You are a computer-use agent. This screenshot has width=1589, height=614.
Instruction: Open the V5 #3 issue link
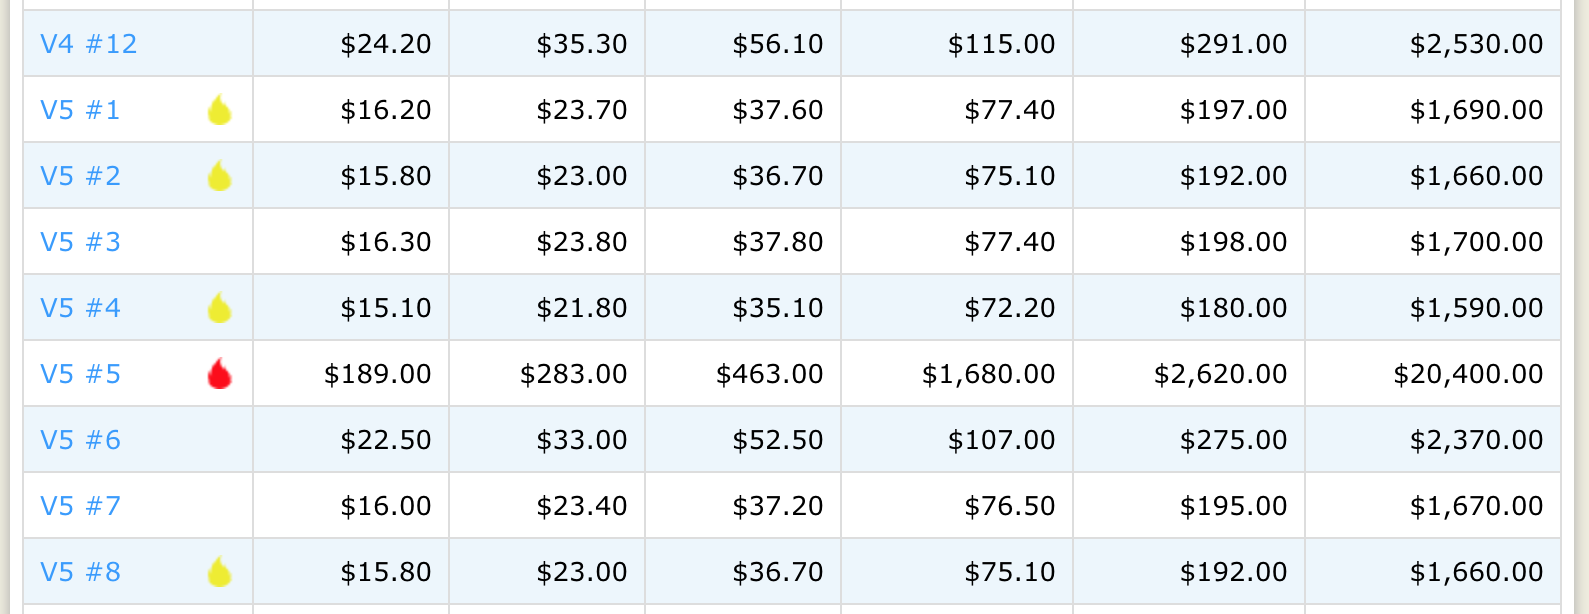point(80,242)
